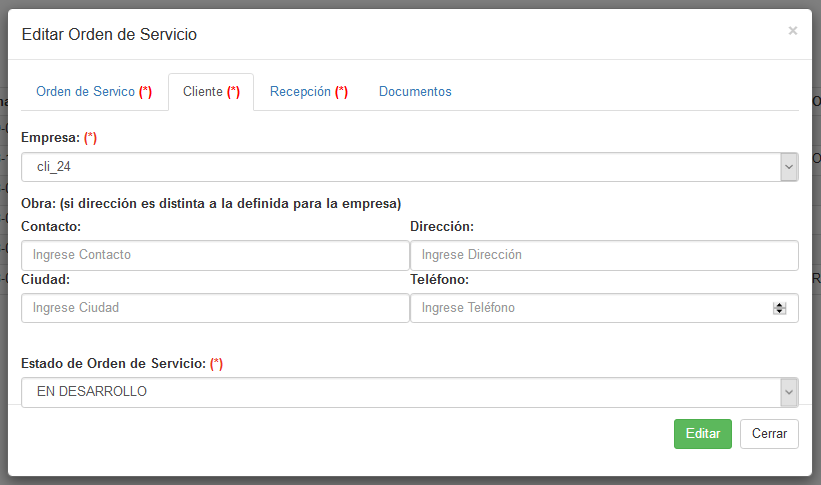Click into the Ingrese Dirección field
The height and width of the screenshot is (485, 821).
[x=604, y=255]
